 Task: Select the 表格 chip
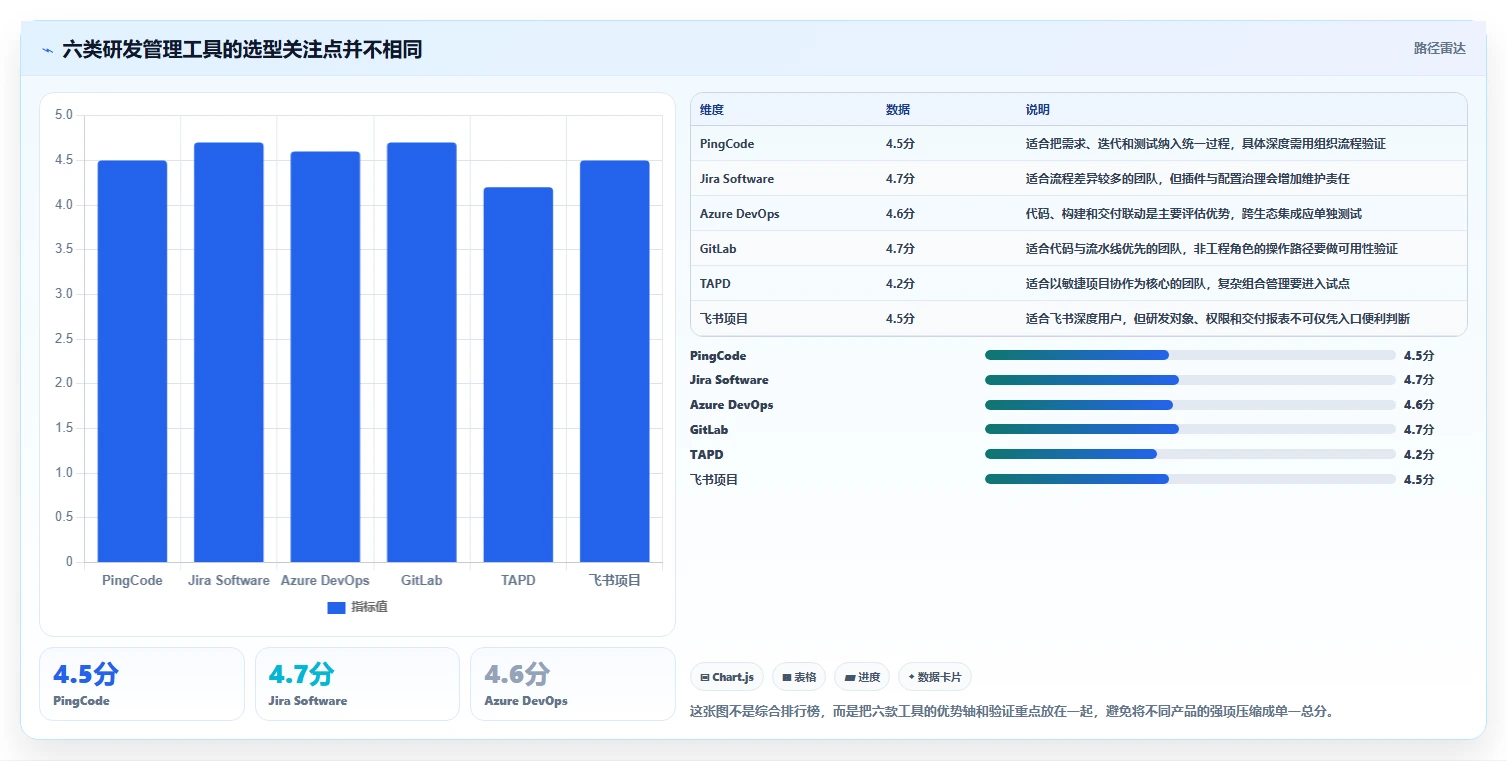pos(799,677)
